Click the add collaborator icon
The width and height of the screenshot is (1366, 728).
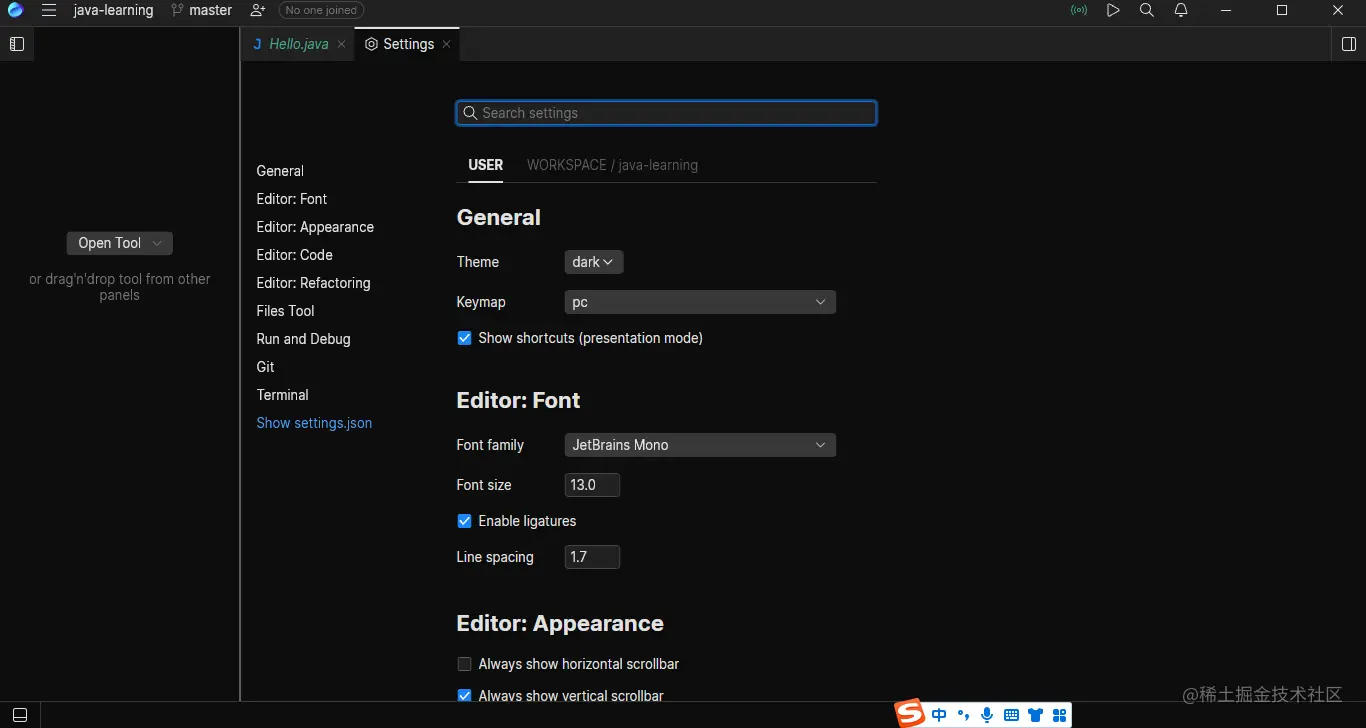tap(258, 10)
